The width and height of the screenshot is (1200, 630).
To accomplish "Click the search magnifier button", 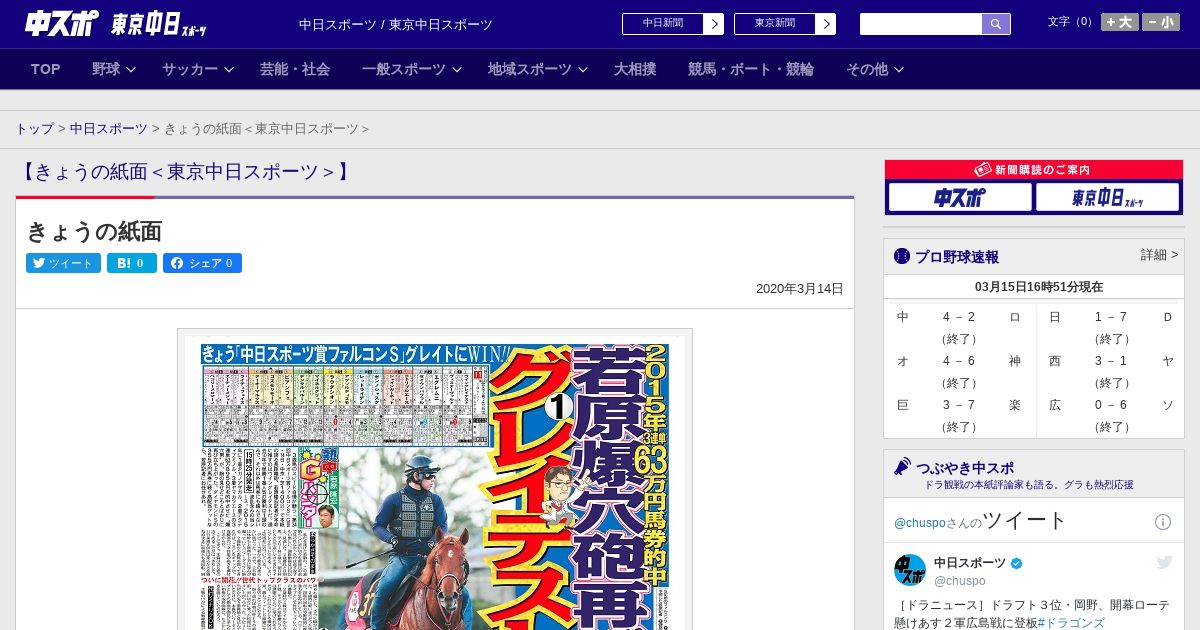I will click(996, 24).
